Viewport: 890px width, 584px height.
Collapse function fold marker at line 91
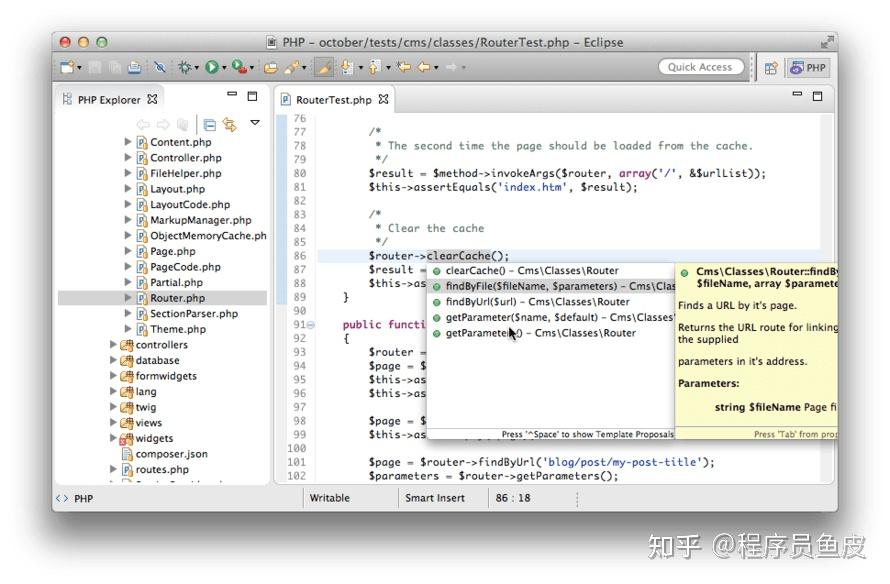pyautogui.click(x=311, y=325)
